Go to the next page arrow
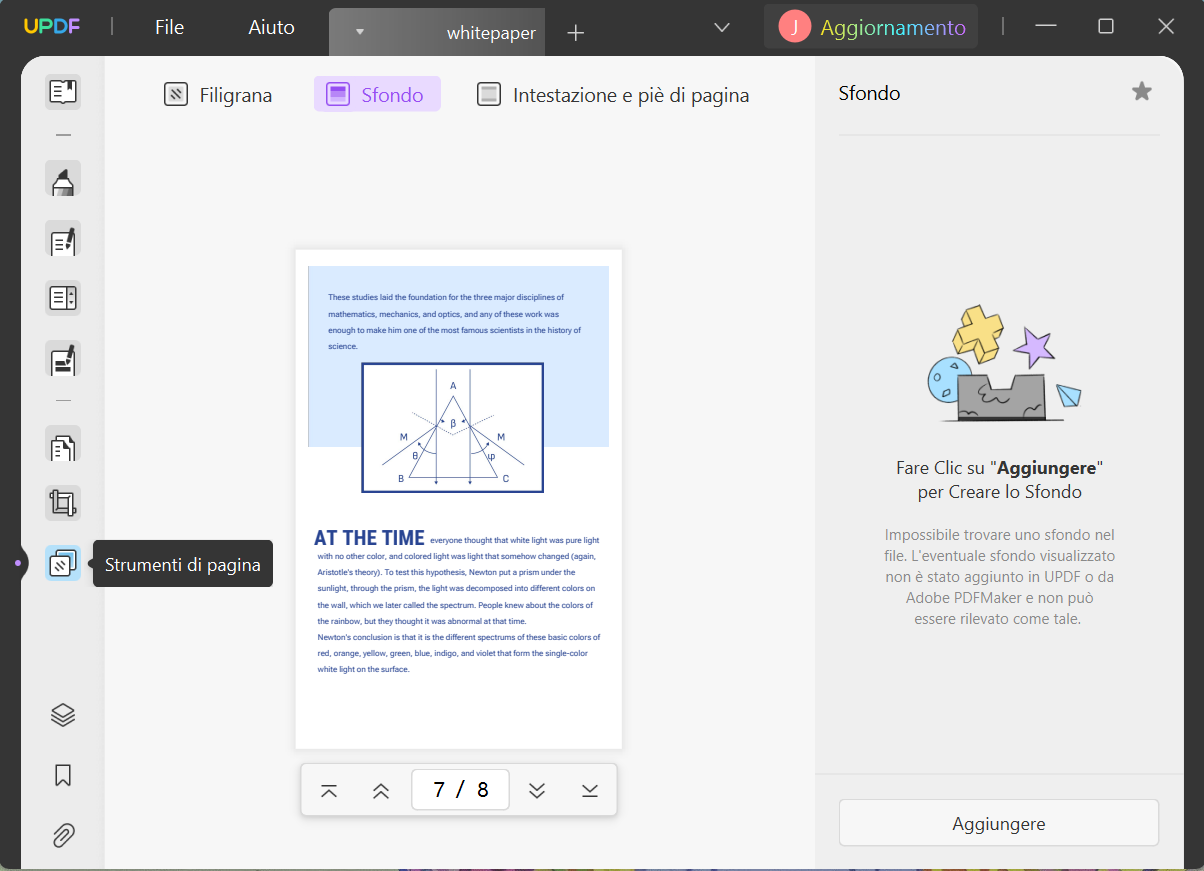This screenshot has width=1204, height=871. coord(537,790)
